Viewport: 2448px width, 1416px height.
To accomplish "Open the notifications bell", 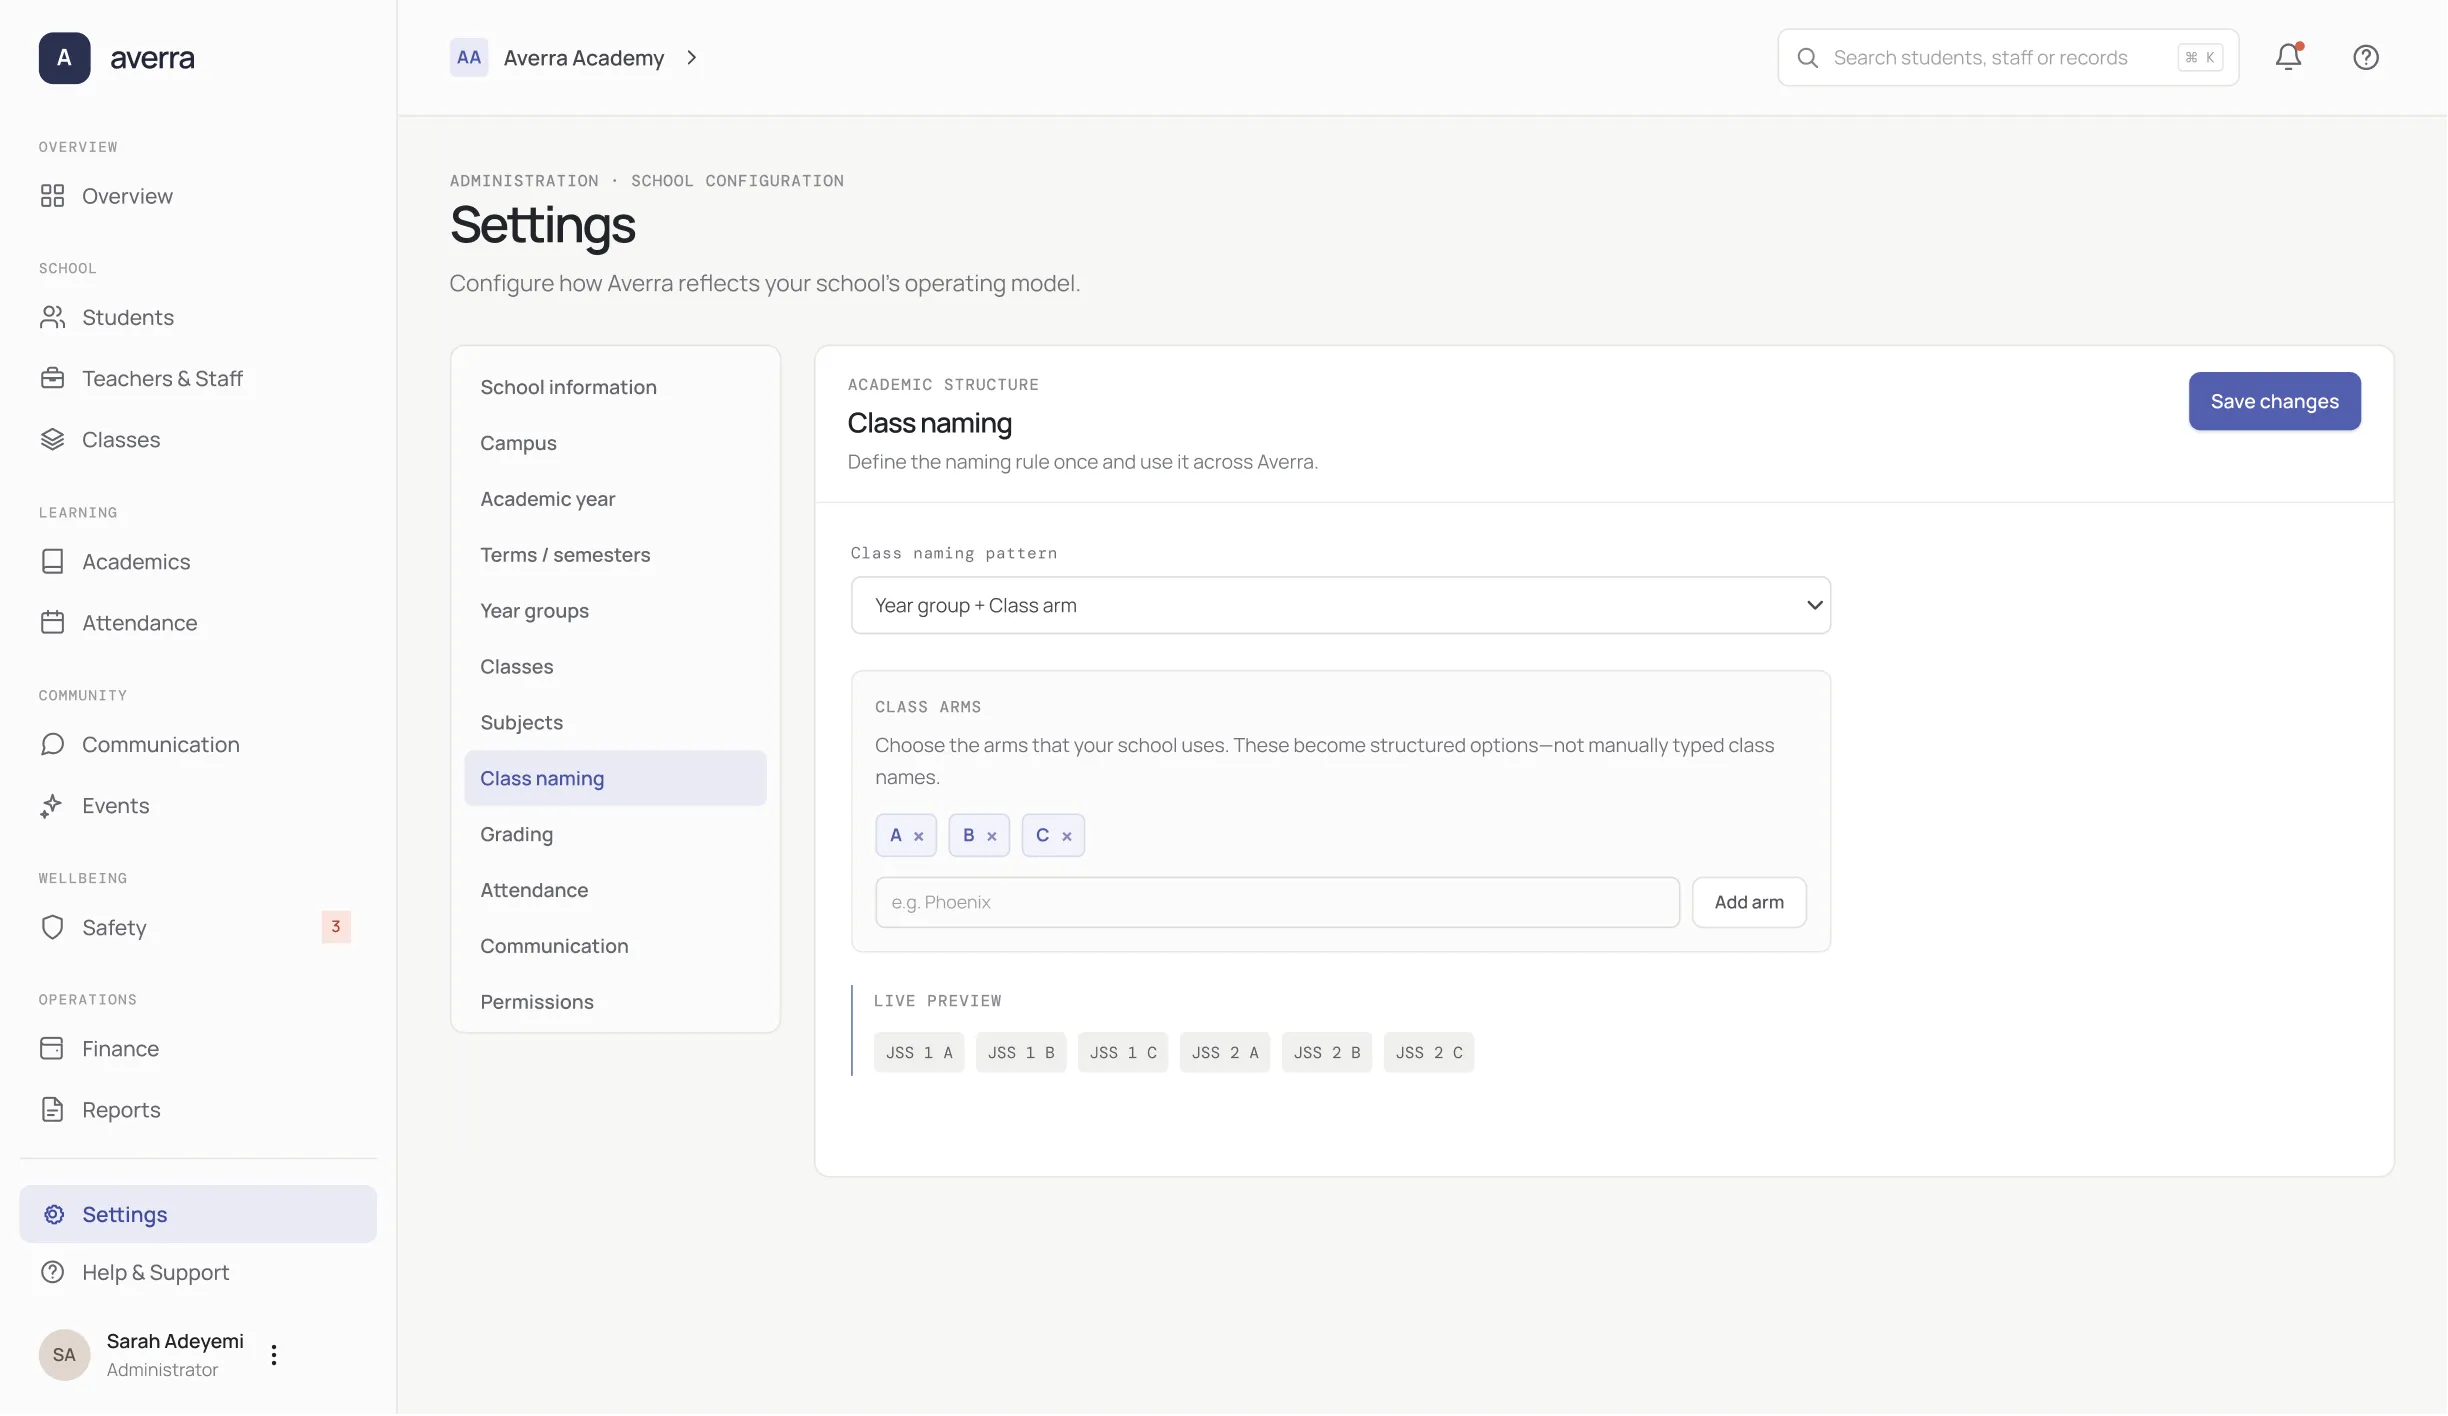I will click(x=2288, y=57).
